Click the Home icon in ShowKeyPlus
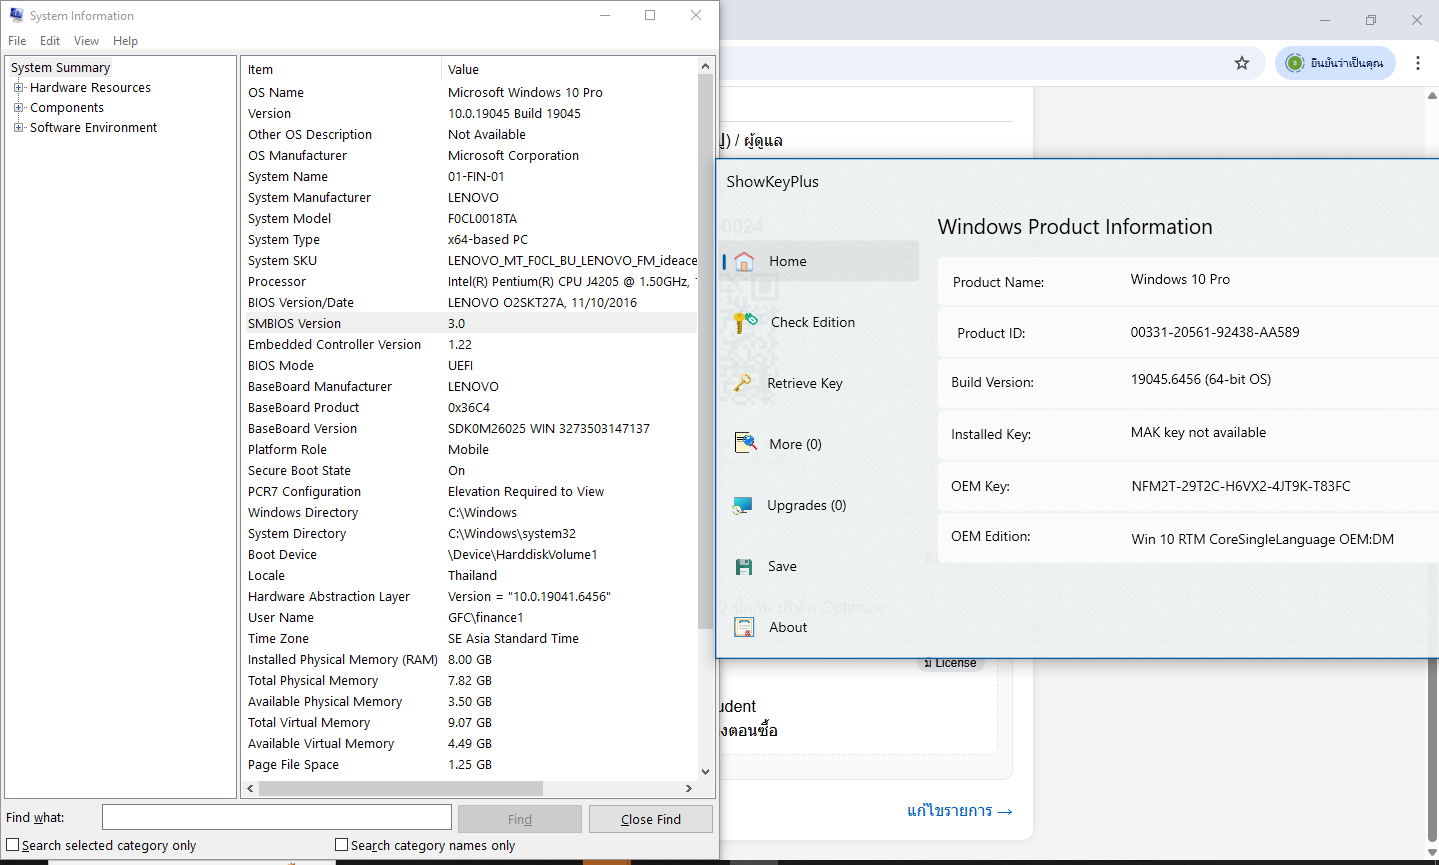The width and height of the screenshot is (1439, 865). pos(744,262)
